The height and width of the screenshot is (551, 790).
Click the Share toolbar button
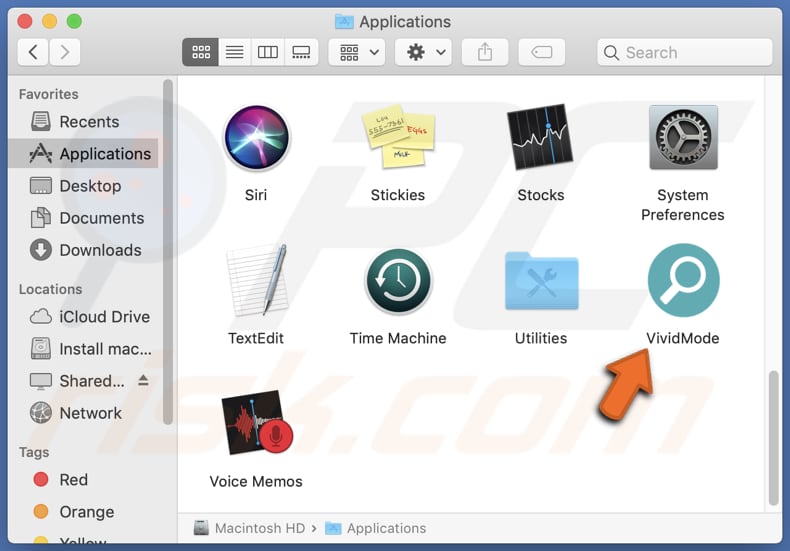tap(485, 52)
